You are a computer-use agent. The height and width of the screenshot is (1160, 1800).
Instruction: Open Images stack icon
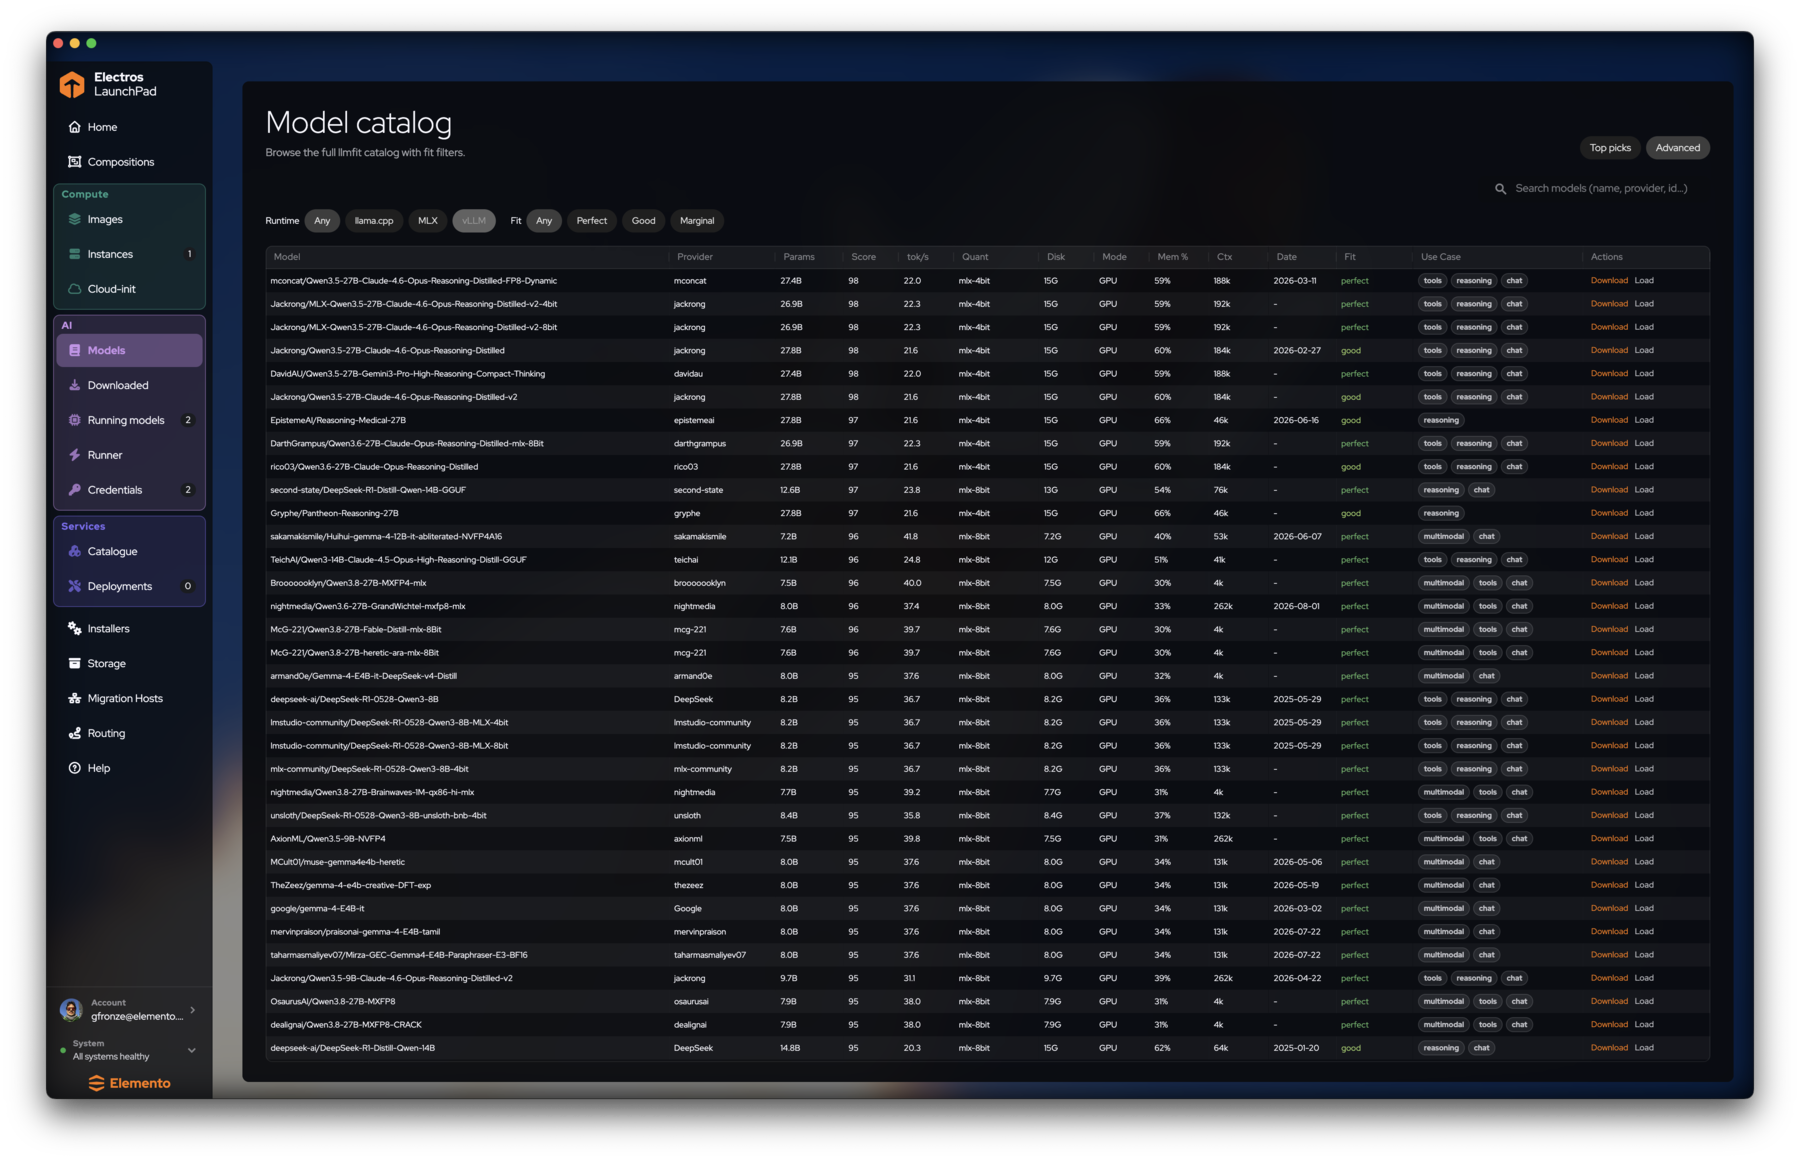[74, 219]
